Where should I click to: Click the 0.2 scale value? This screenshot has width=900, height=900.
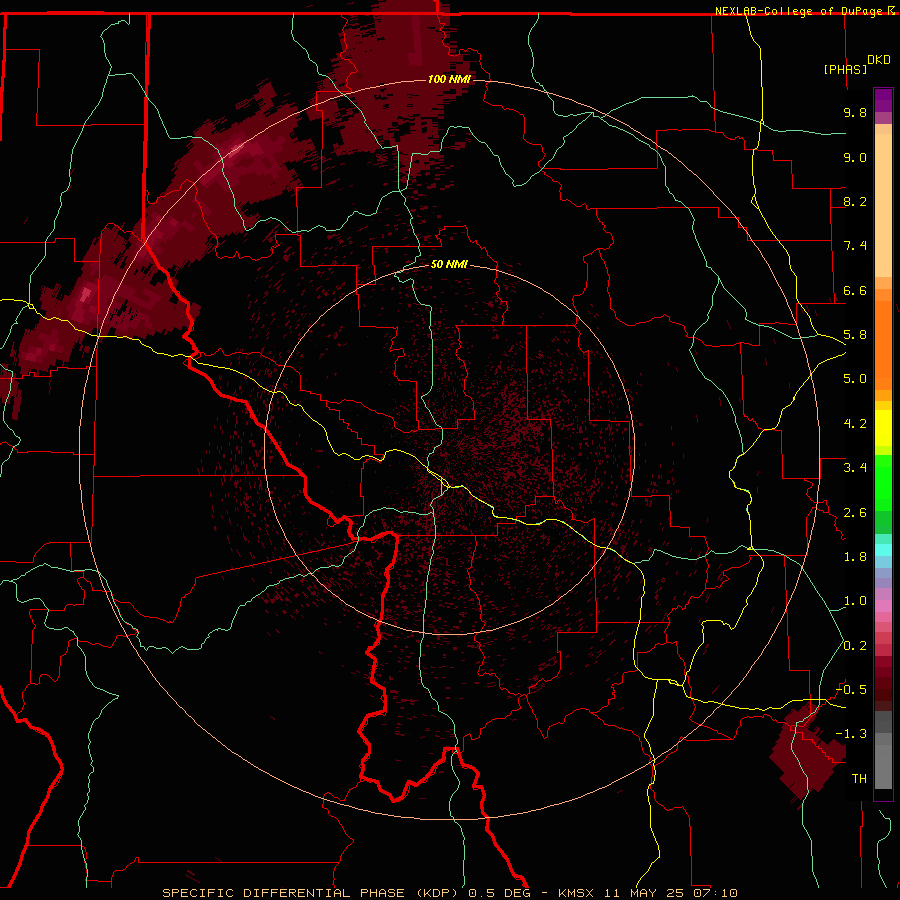pyautogui.click(x=855, y=646)
